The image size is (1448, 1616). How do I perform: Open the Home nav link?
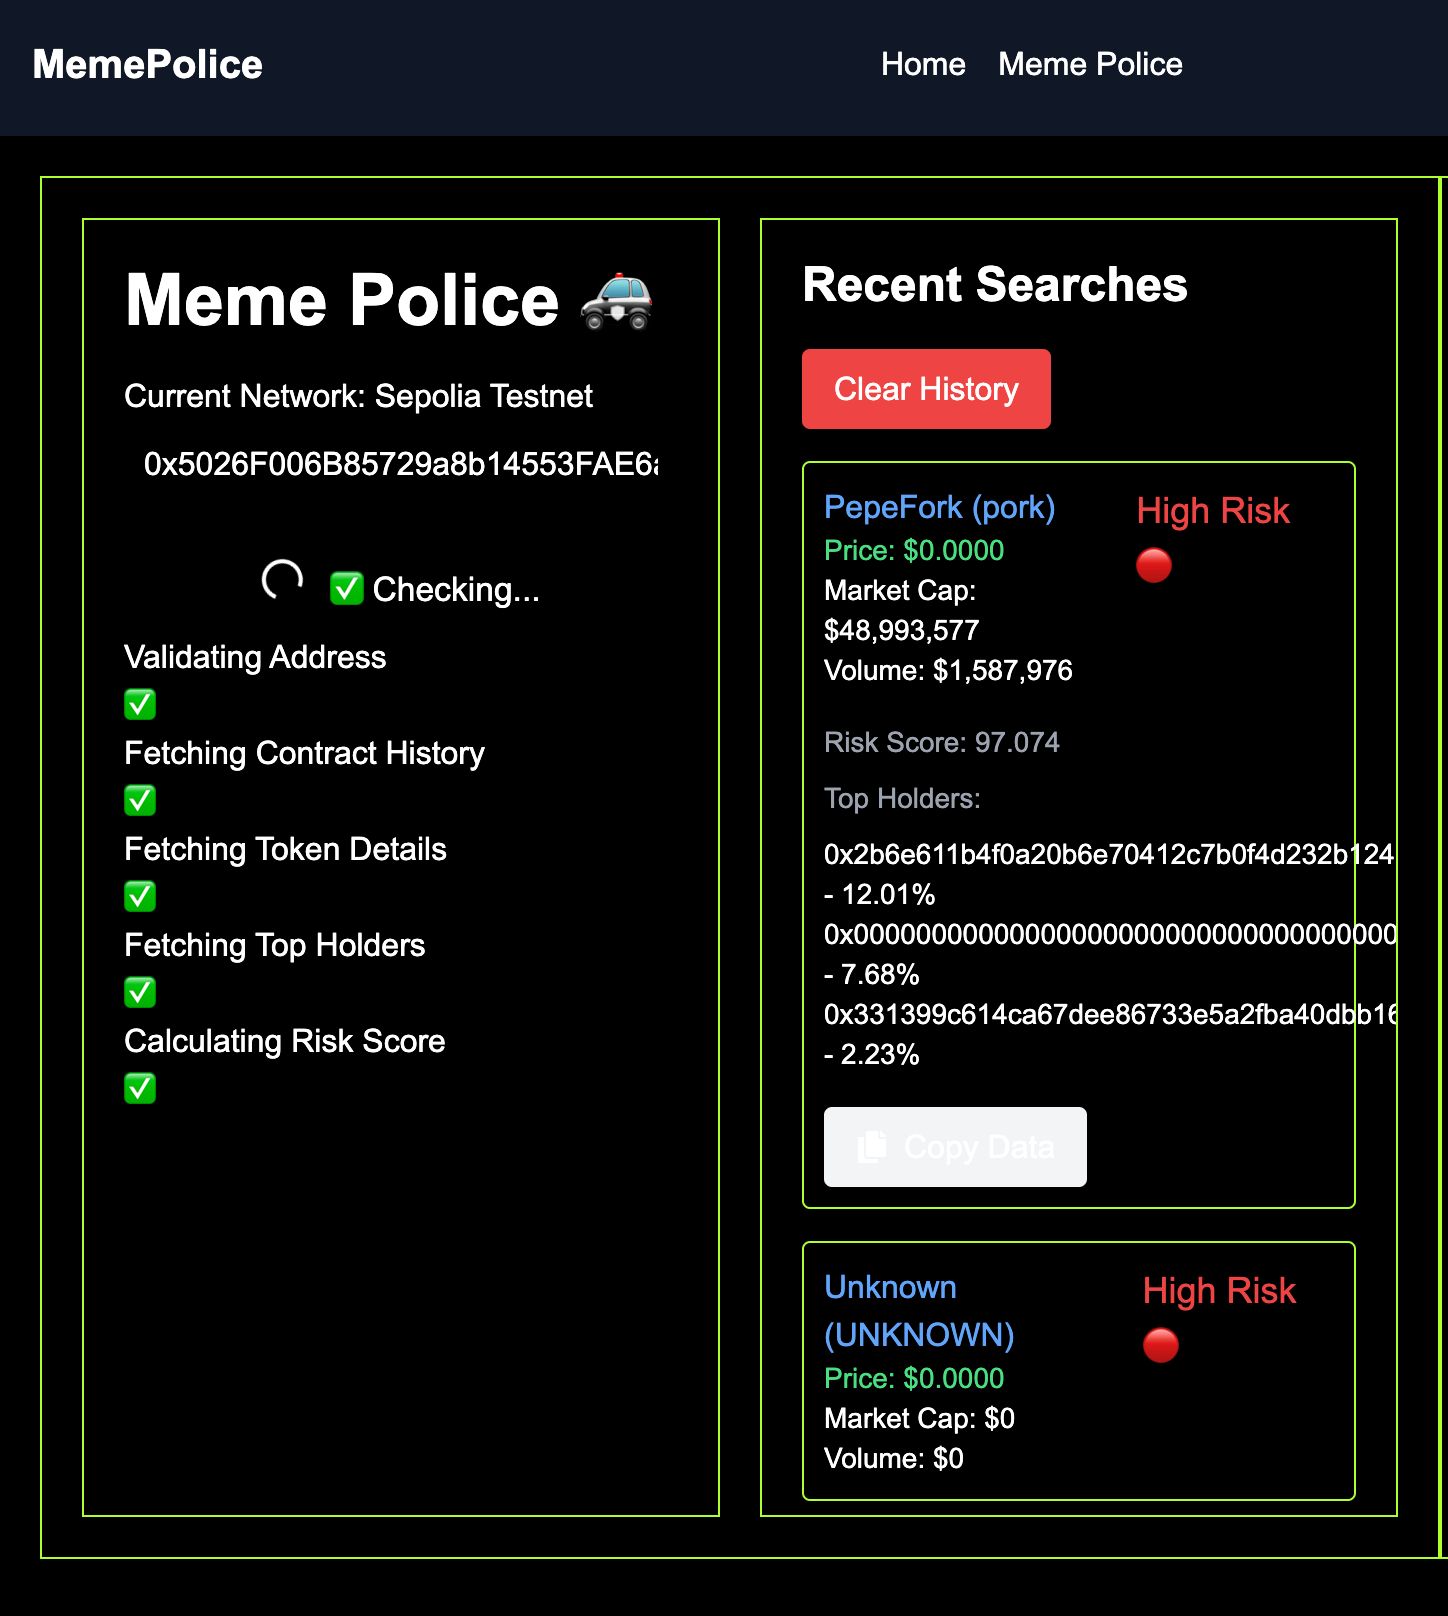click(923, 64)
